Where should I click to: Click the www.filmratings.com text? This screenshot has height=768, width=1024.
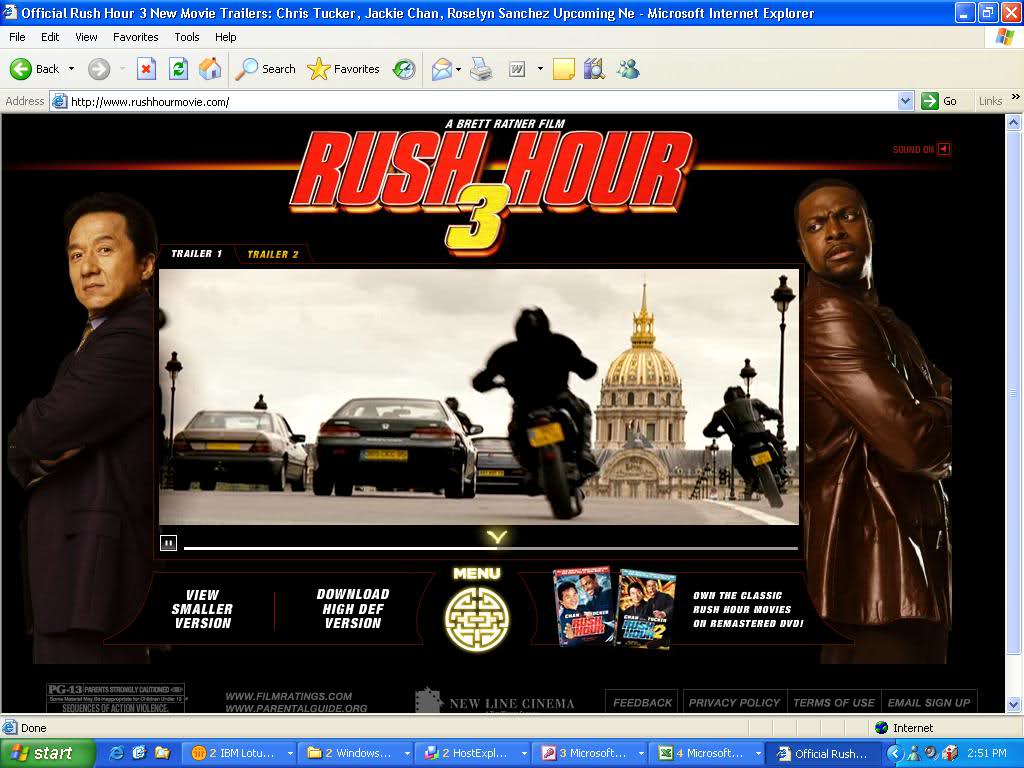[x=289, y=696]
